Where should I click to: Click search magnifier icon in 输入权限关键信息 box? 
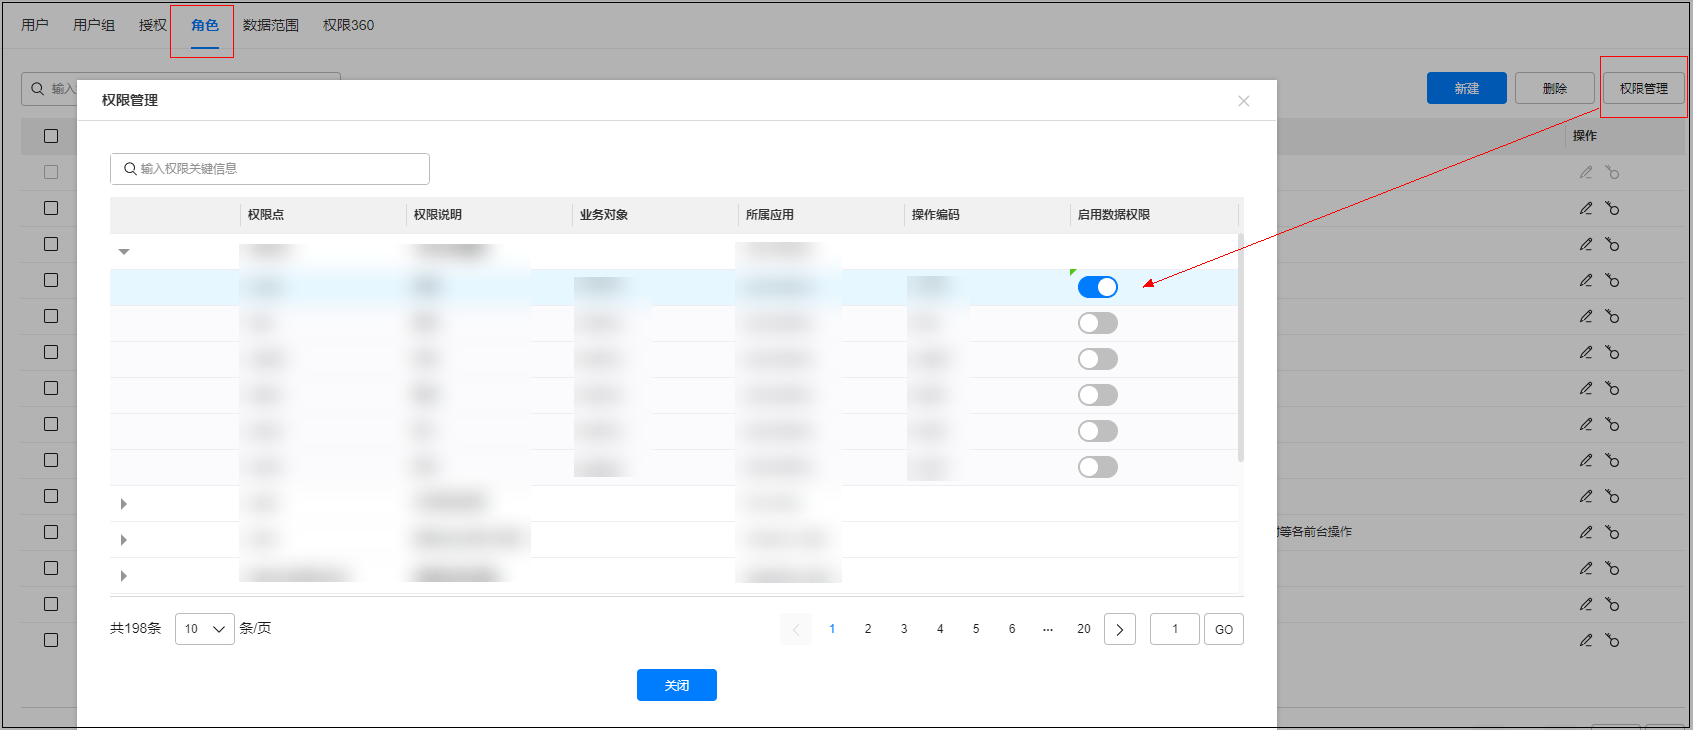click(x=130, y=169)
